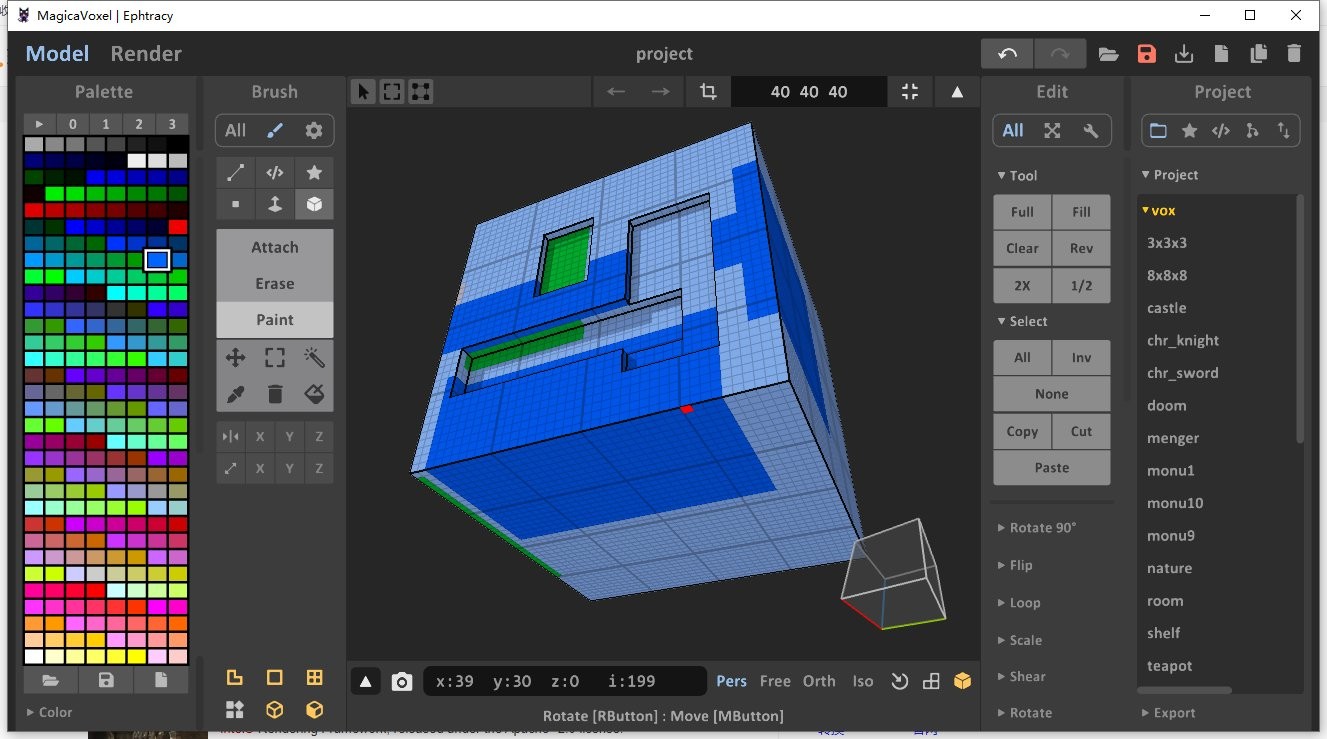The width and height of the screenshot is (1327, 739).
Task: Switch to the Render tab
Action: point(145,54)
